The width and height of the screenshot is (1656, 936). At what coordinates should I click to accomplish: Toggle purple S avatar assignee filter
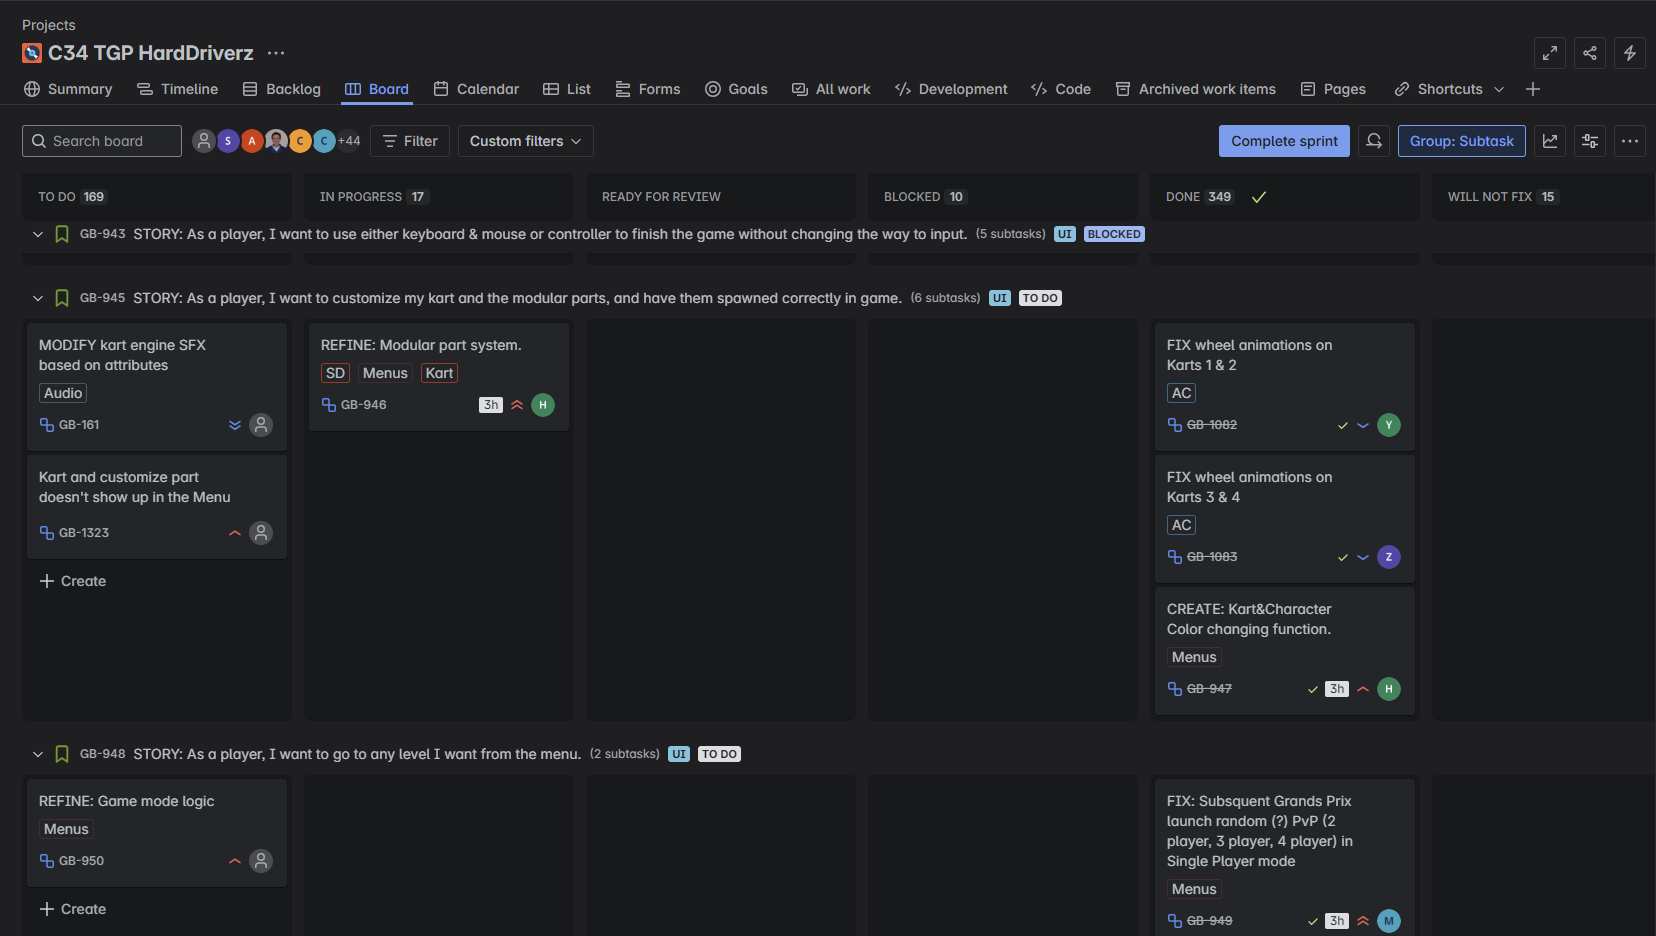[228, 141]
